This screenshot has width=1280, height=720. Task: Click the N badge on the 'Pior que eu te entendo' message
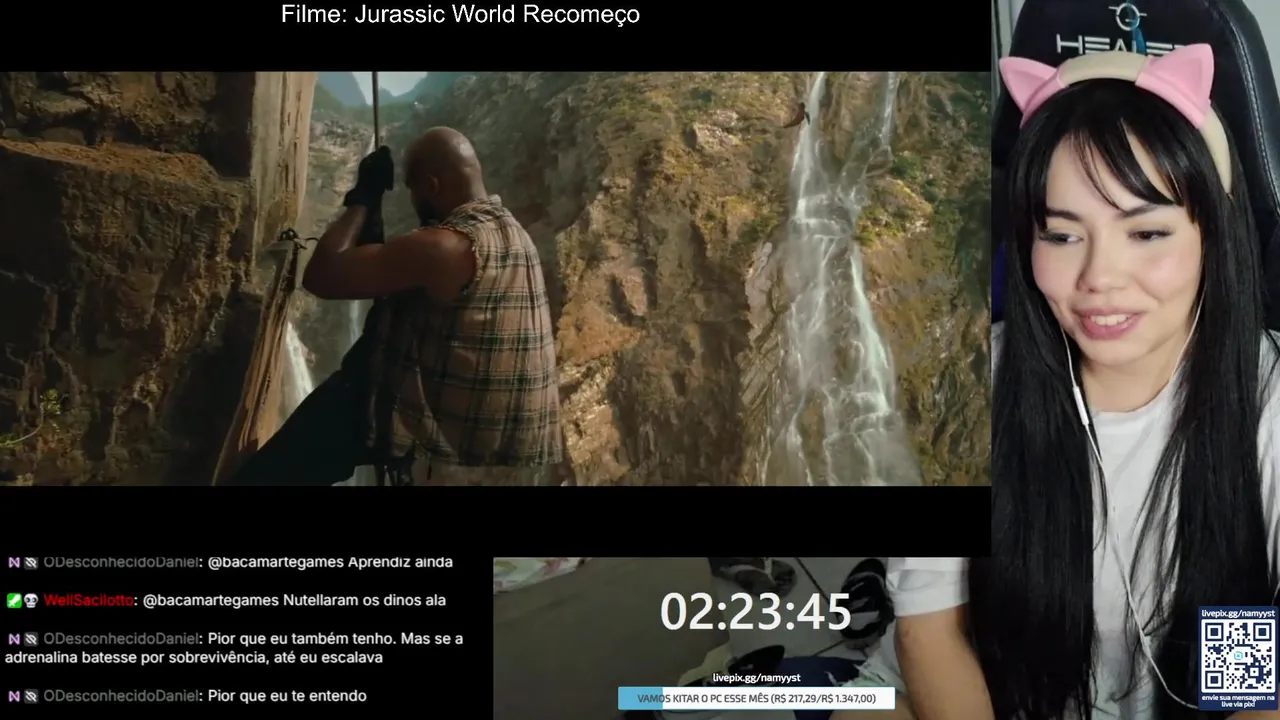click(14, 695)
